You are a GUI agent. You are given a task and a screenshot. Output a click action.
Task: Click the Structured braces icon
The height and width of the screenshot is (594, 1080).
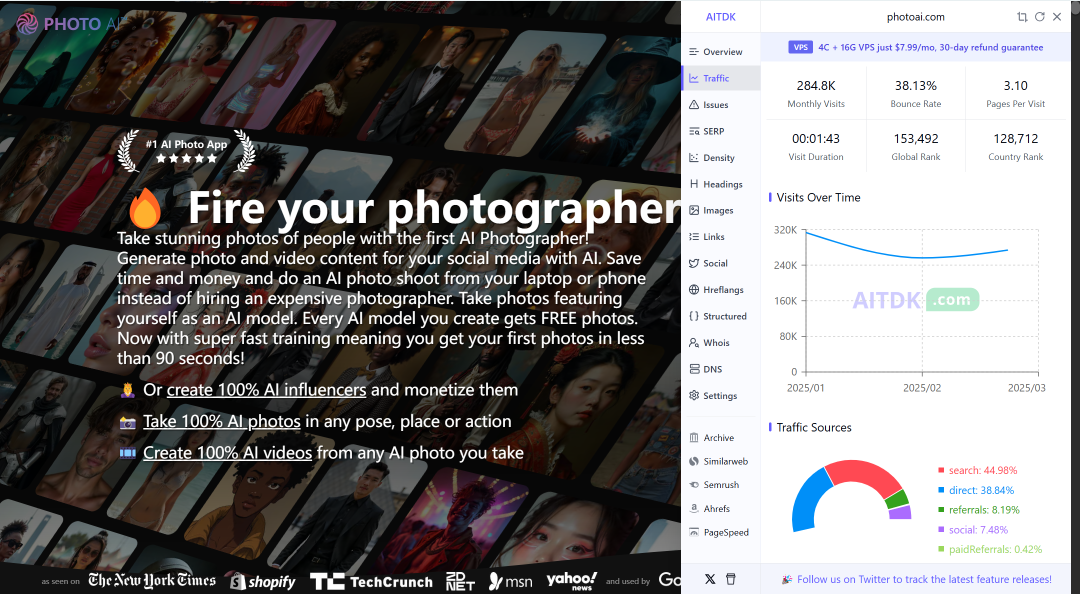(694, 316)
